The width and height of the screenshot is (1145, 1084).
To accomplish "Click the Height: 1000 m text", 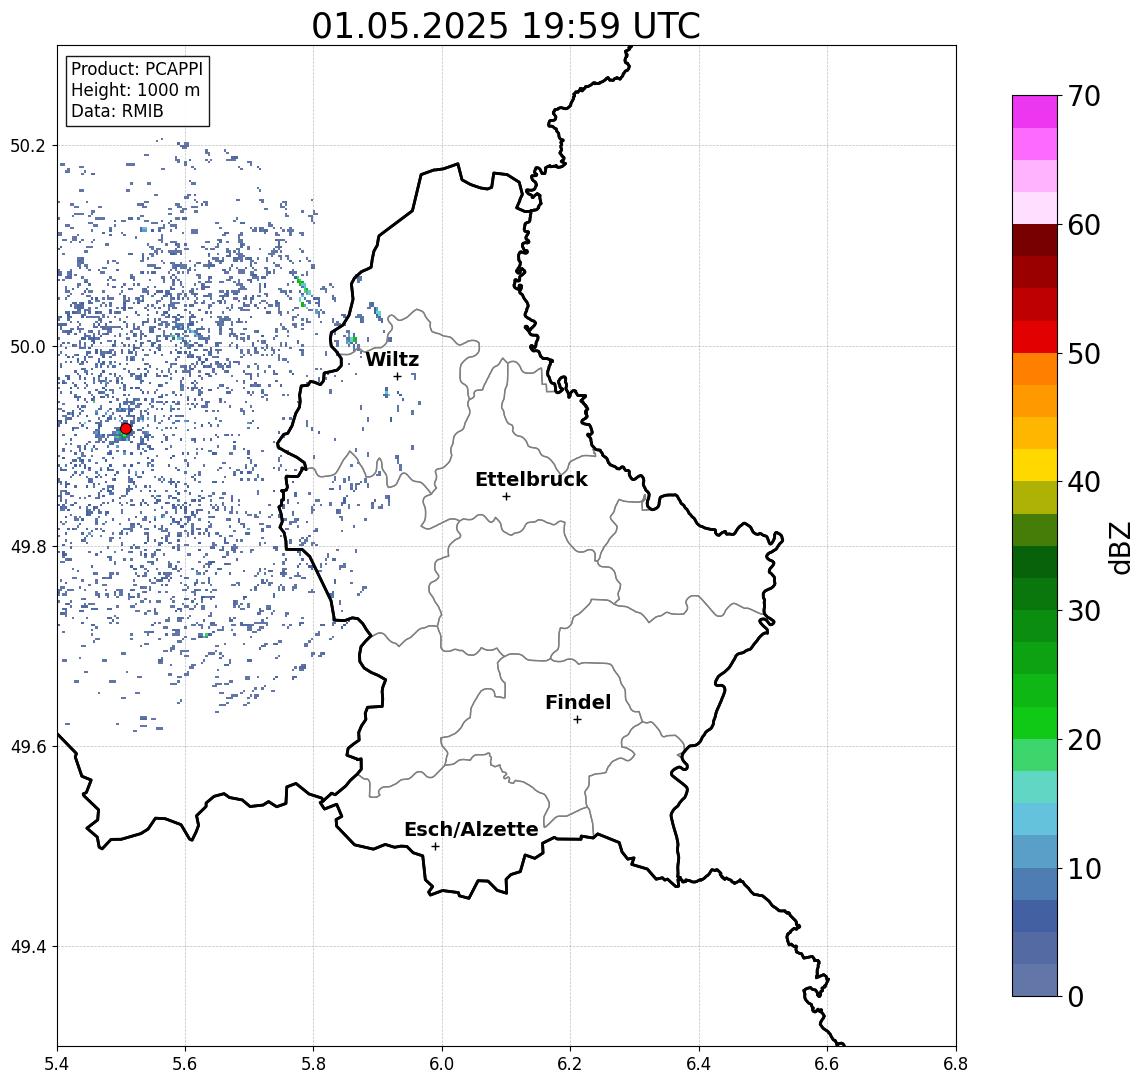I will [x=135, y=91].
